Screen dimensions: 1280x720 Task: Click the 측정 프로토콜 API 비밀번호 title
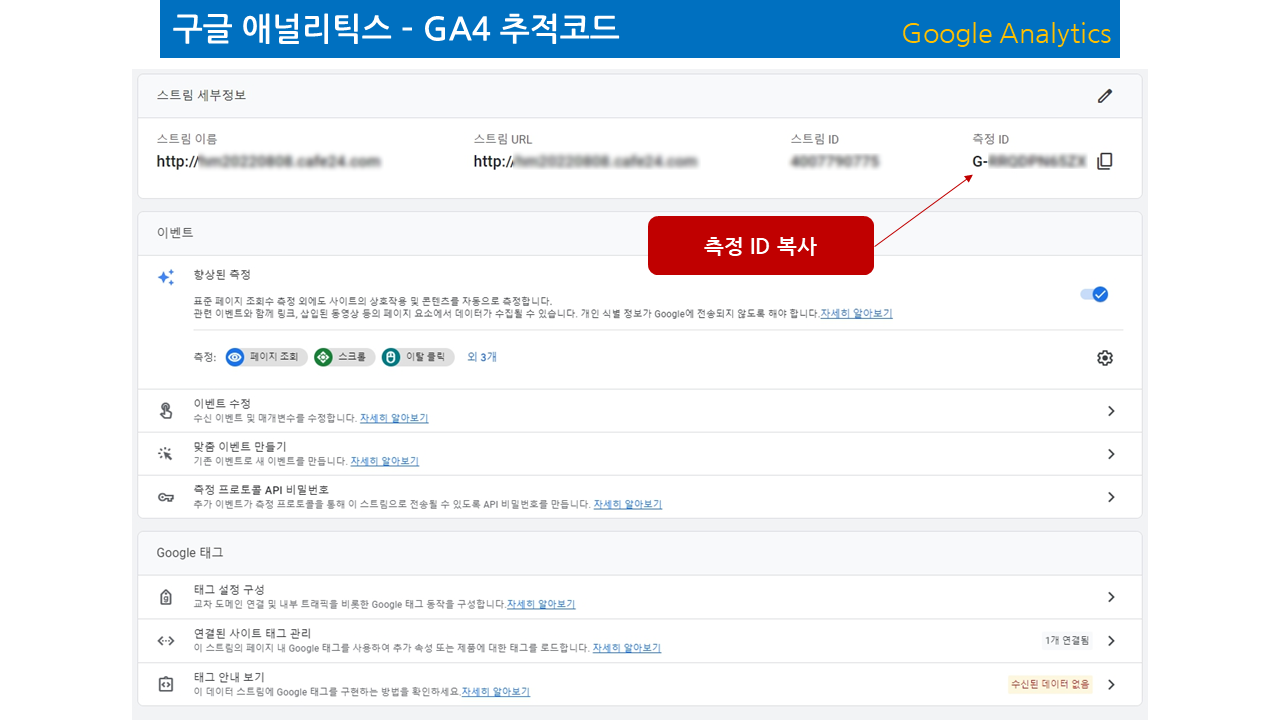[261, 490]
